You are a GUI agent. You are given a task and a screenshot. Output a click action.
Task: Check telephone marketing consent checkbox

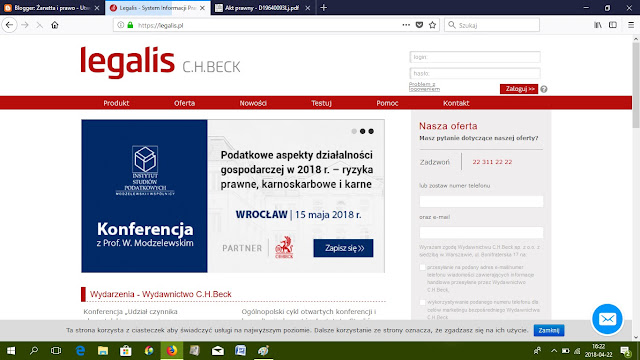[x=422, y=302]
